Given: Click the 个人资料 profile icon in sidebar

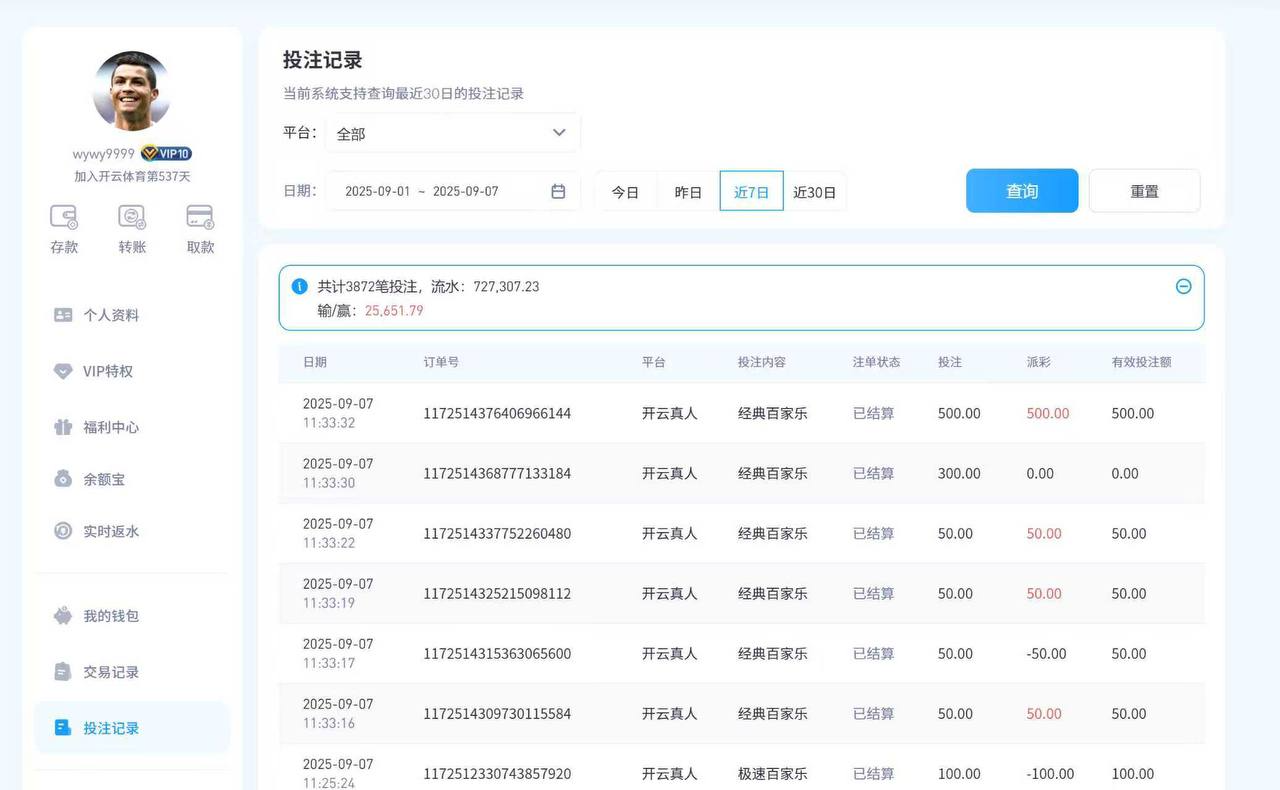Looking at the screenshot, I should (65, 315).
